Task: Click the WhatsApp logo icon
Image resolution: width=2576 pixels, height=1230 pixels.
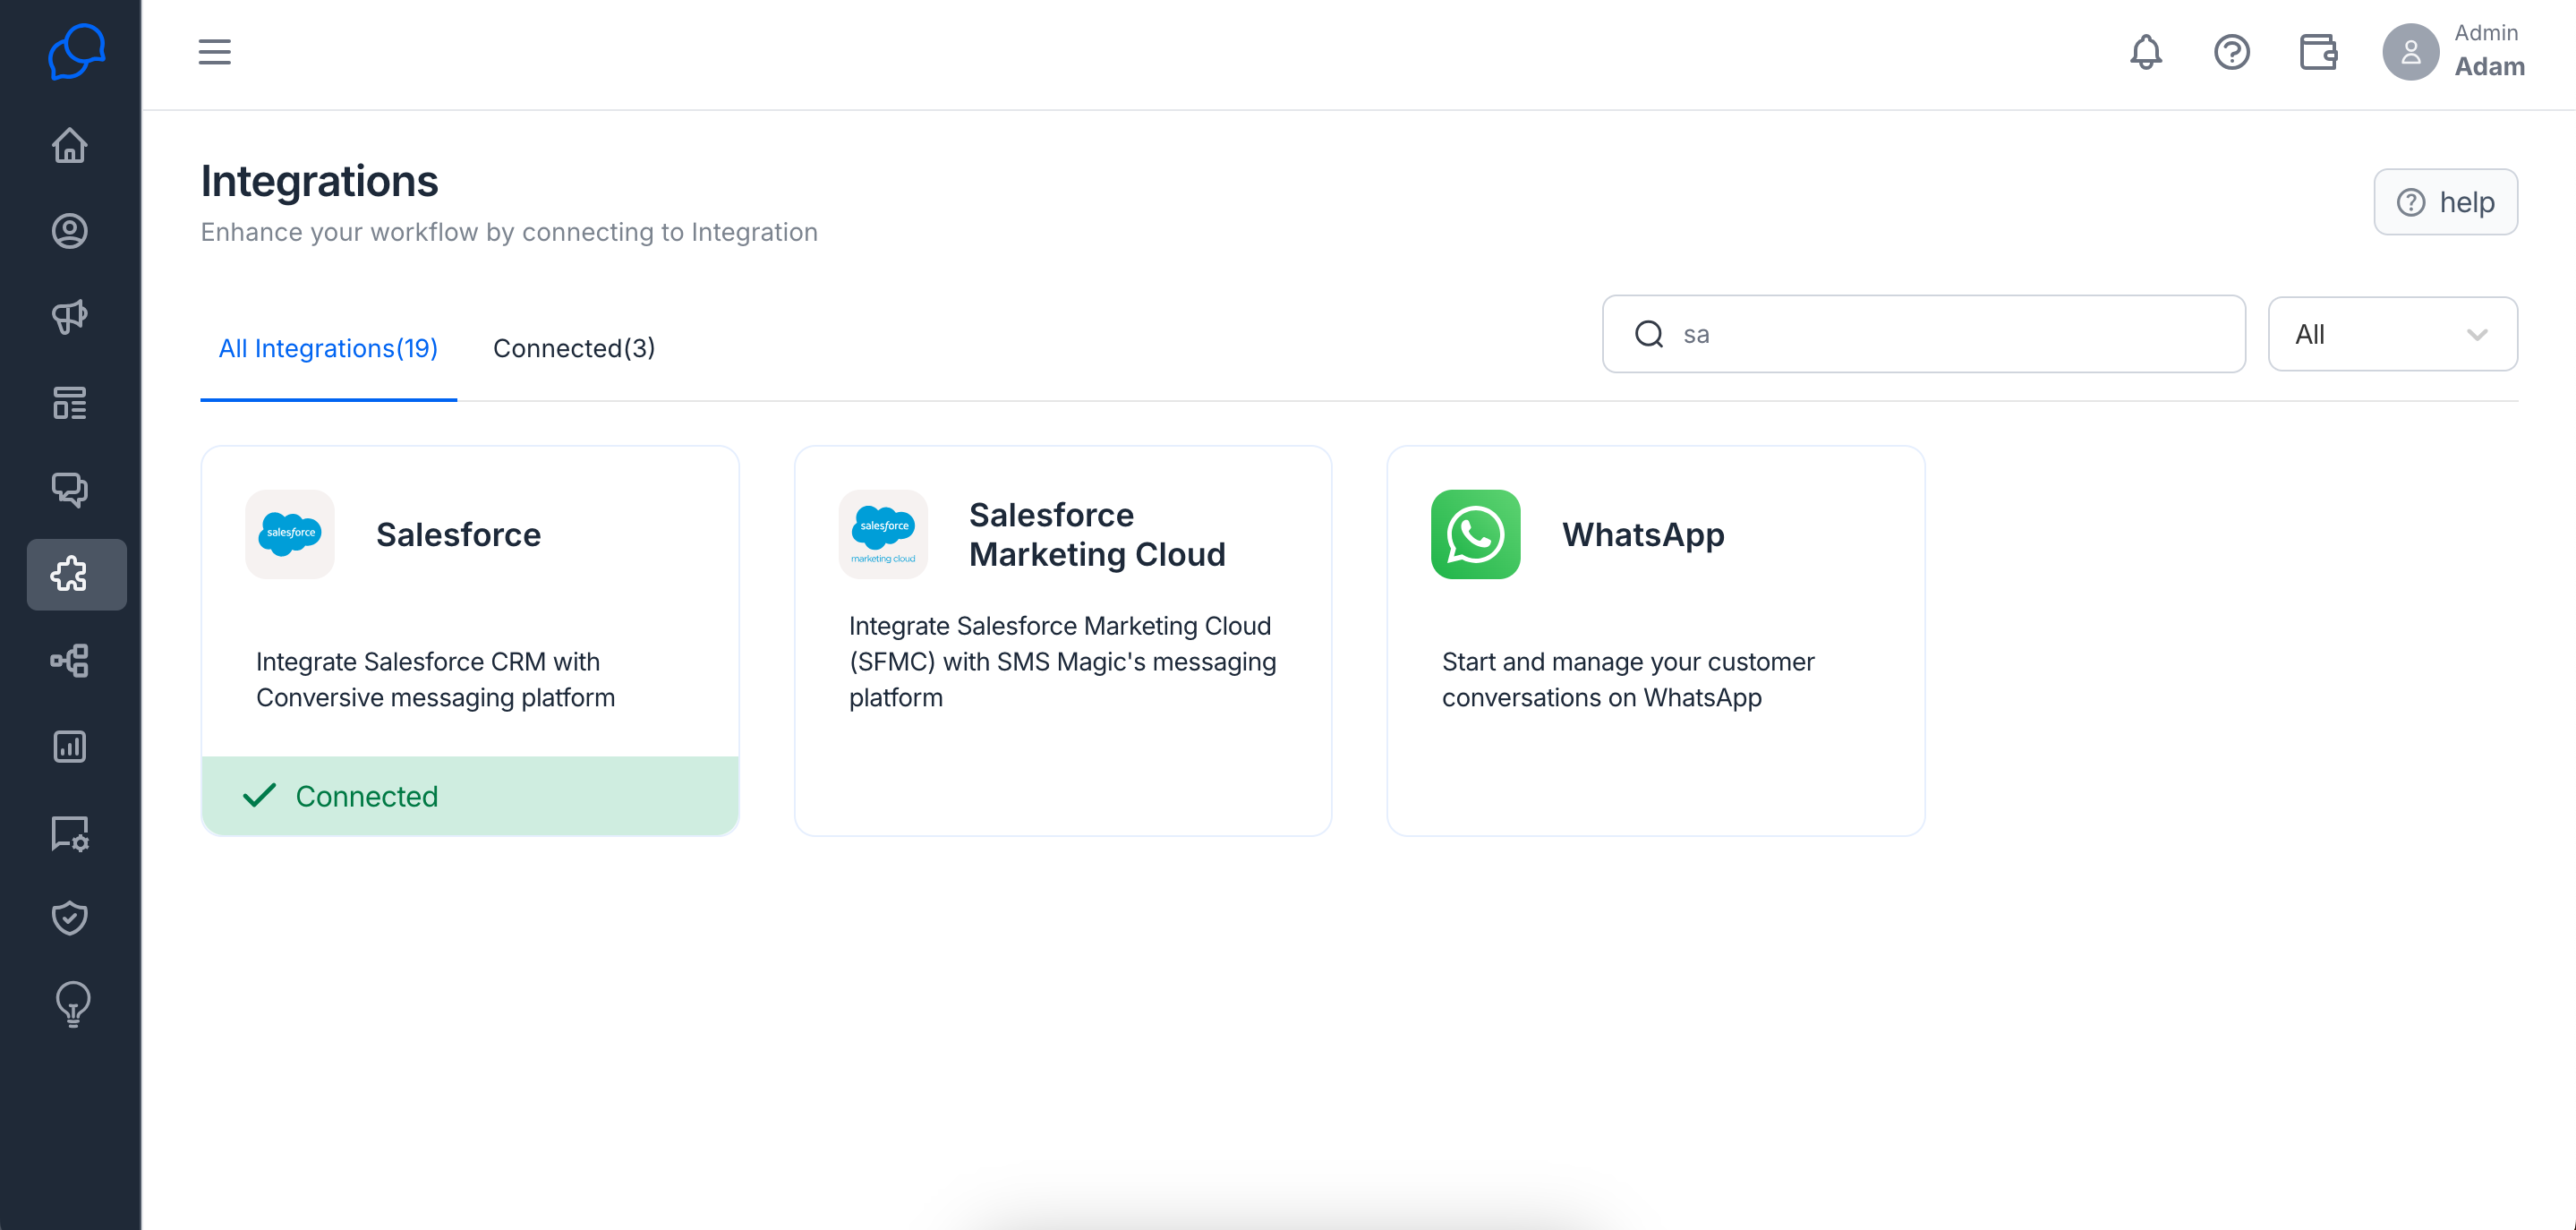Action: pyautogui.click(x=1476, y=534)
